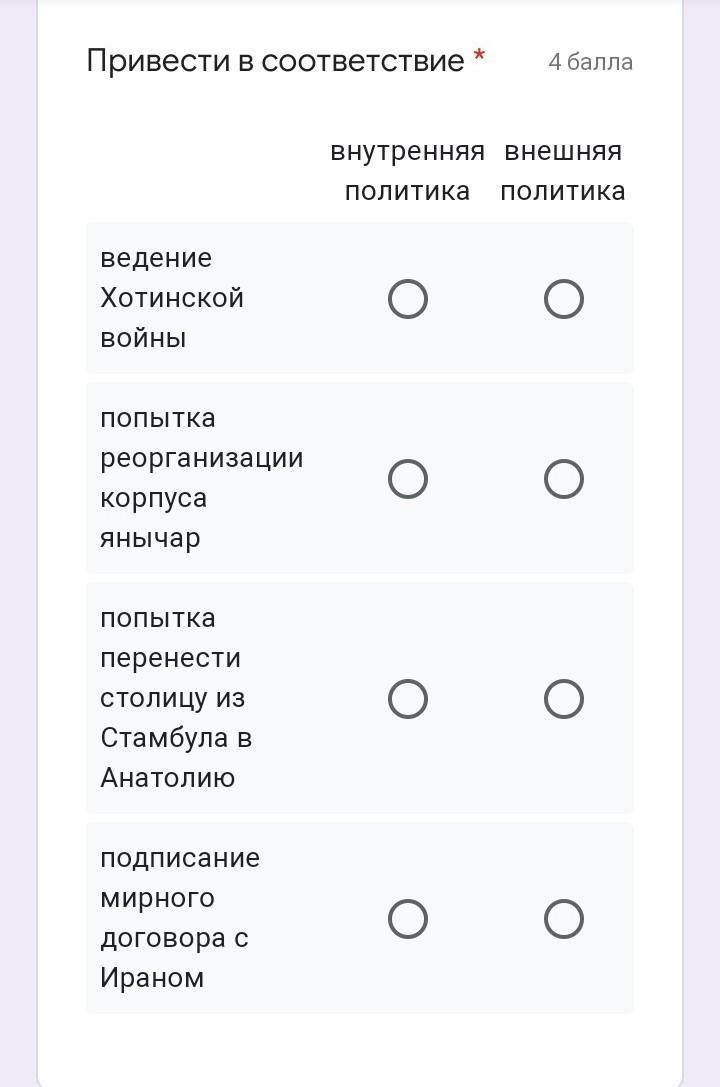
Task: Mark Хотинской войны as внешняя политика
Action: coord(563,299)
